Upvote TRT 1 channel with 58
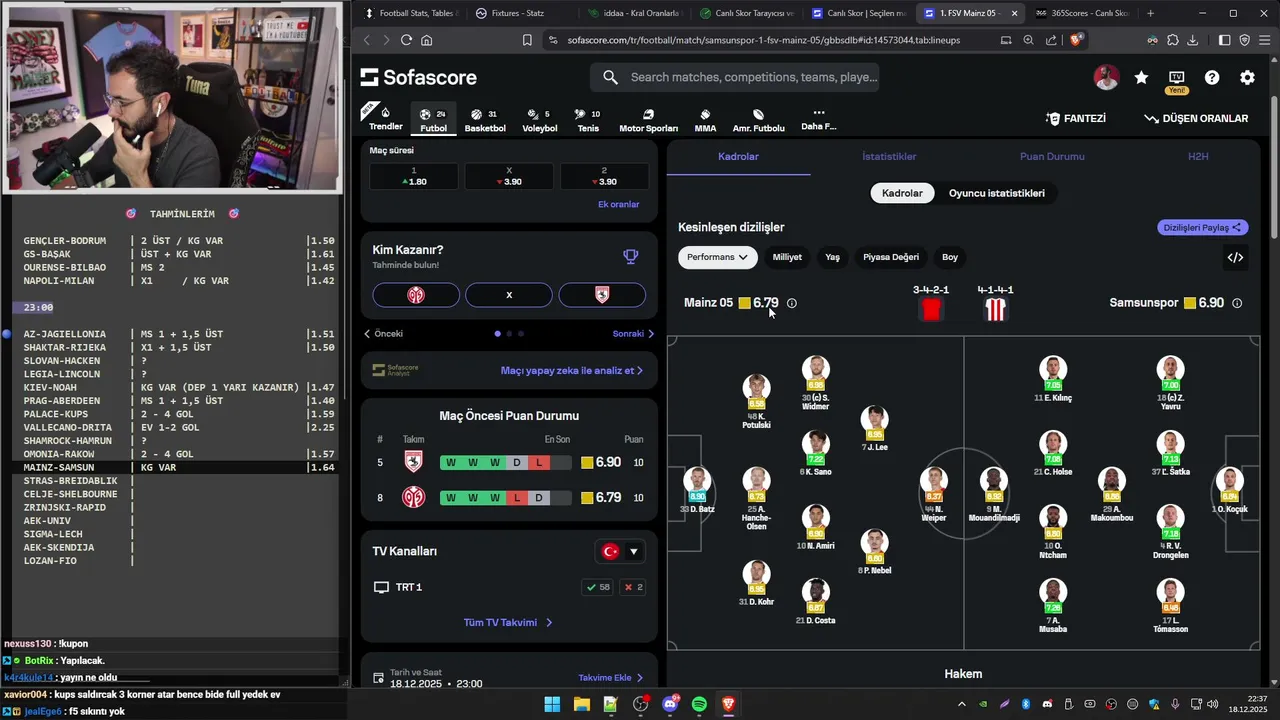The height and width of the screenshot is (720, 1280). 597,587
